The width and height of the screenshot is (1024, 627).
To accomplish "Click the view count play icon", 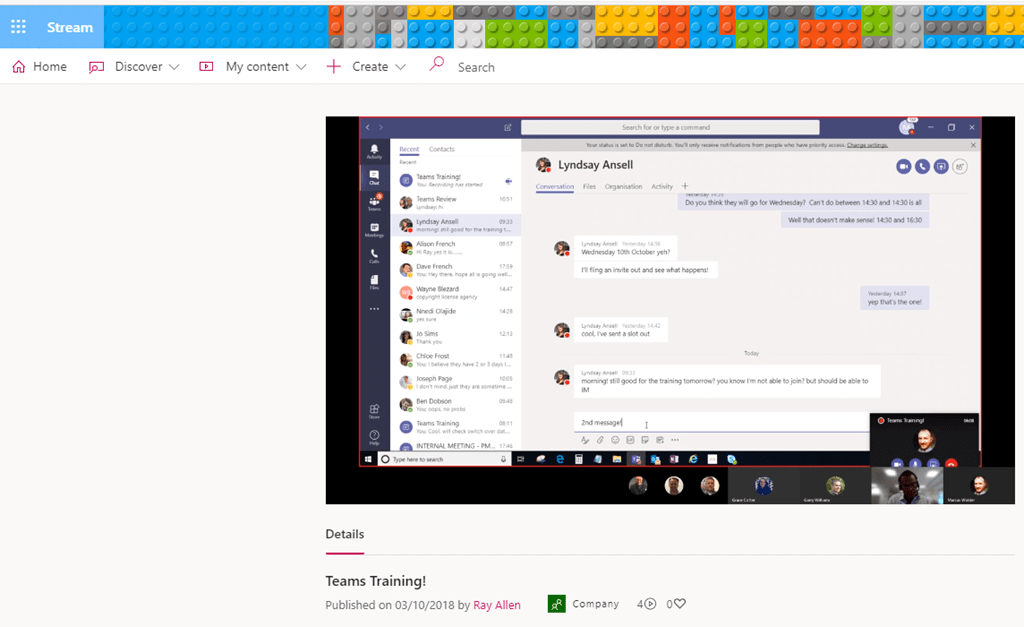I will (x=650, y=604).
